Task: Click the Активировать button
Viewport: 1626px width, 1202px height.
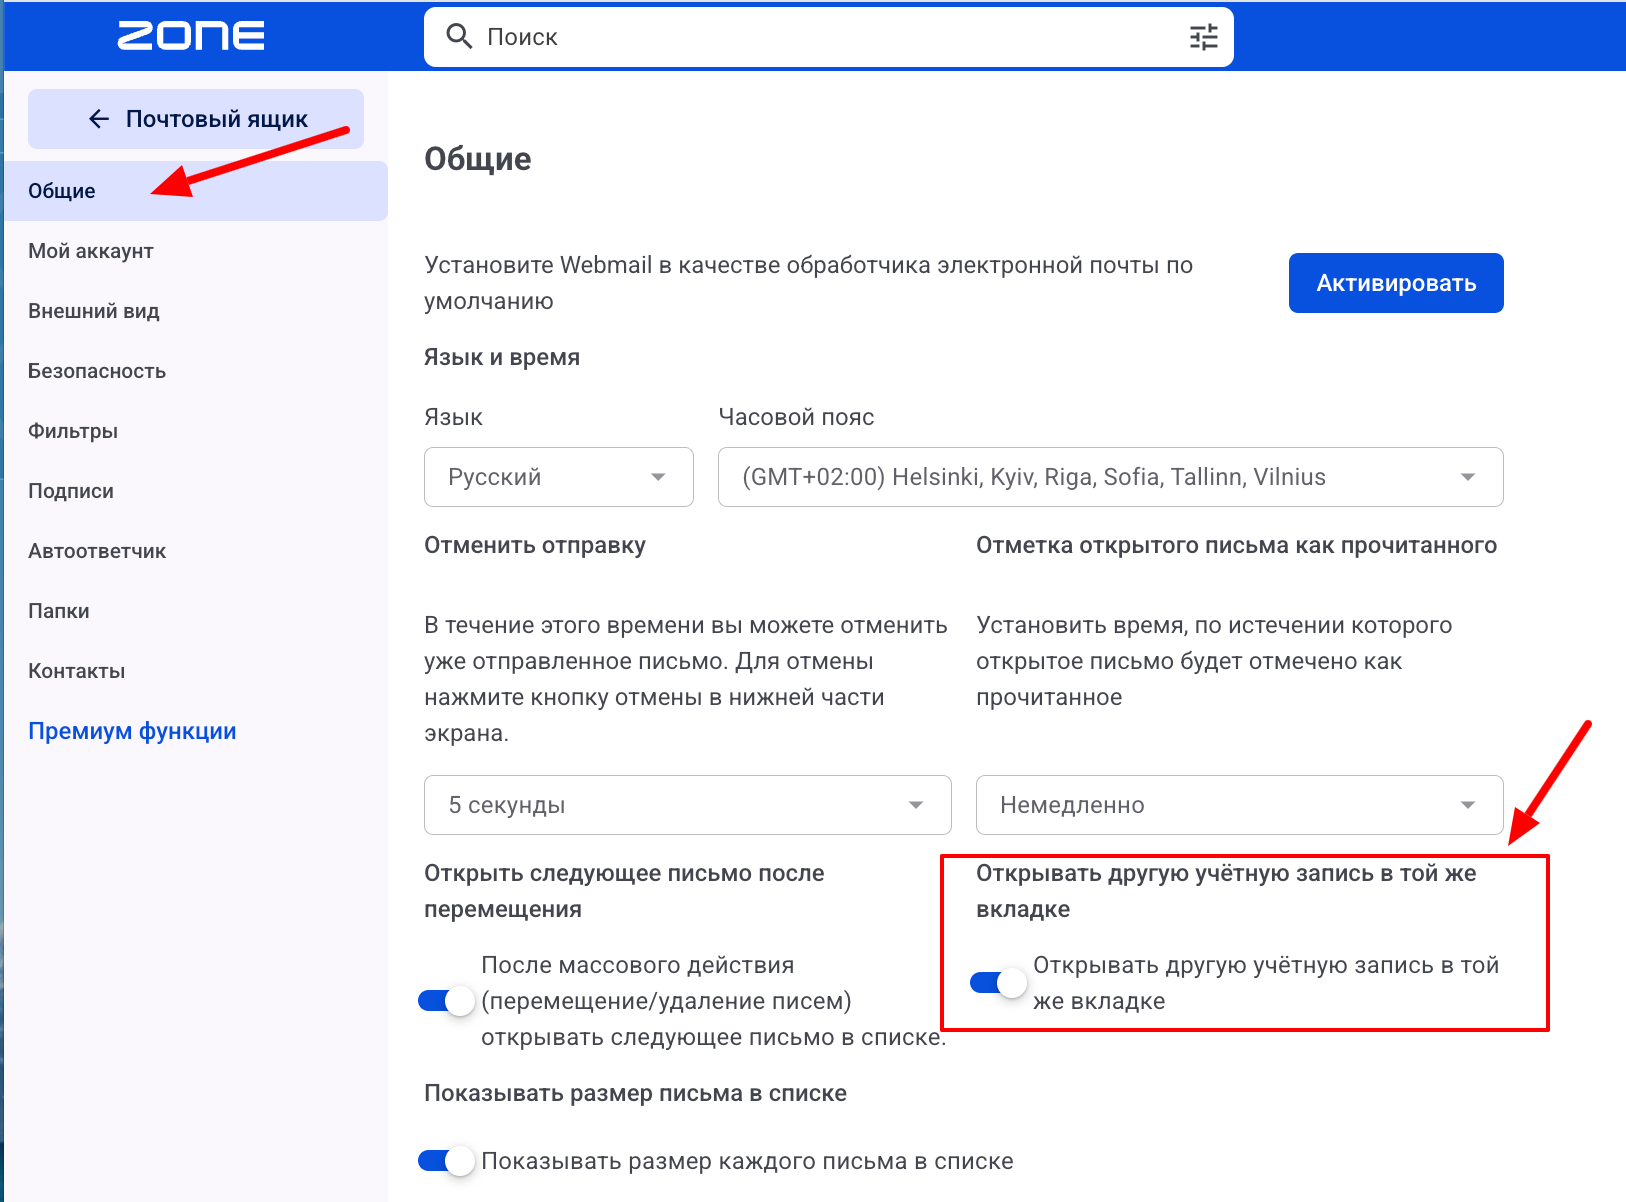Action: pyautogui.click(x=1396, y=283)
